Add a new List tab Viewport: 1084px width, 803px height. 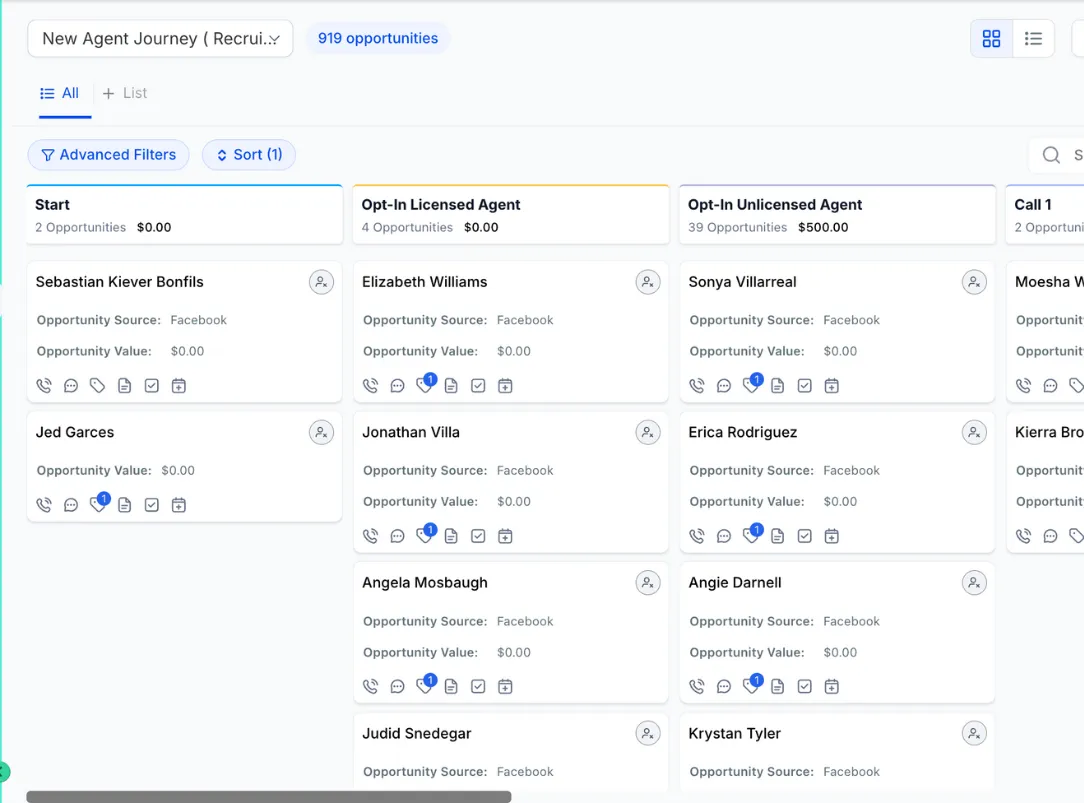click(125, 93)
